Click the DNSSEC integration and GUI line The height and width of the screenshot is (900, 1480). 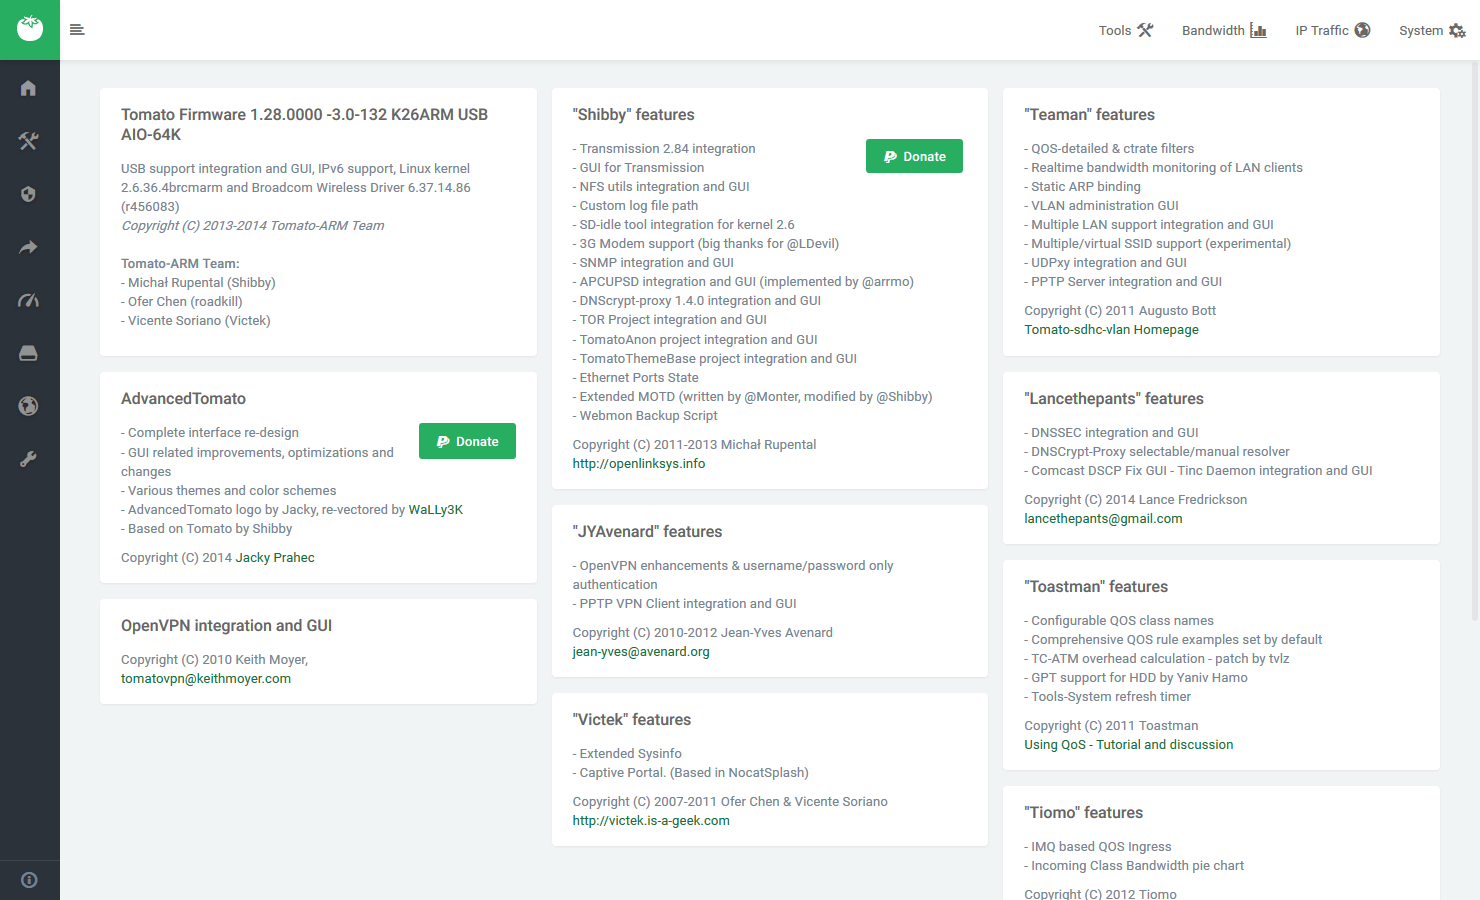click(x=1111, y=433)
